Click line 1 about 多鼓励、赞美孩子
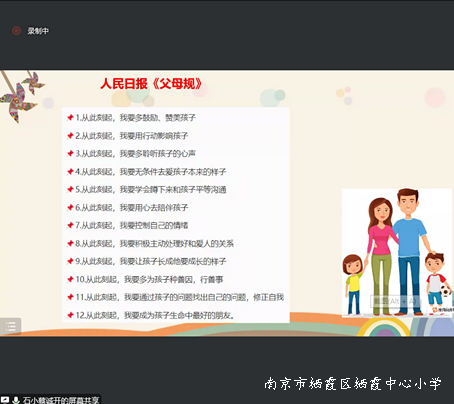Screen dimensions: 454x404 (135, 118)
